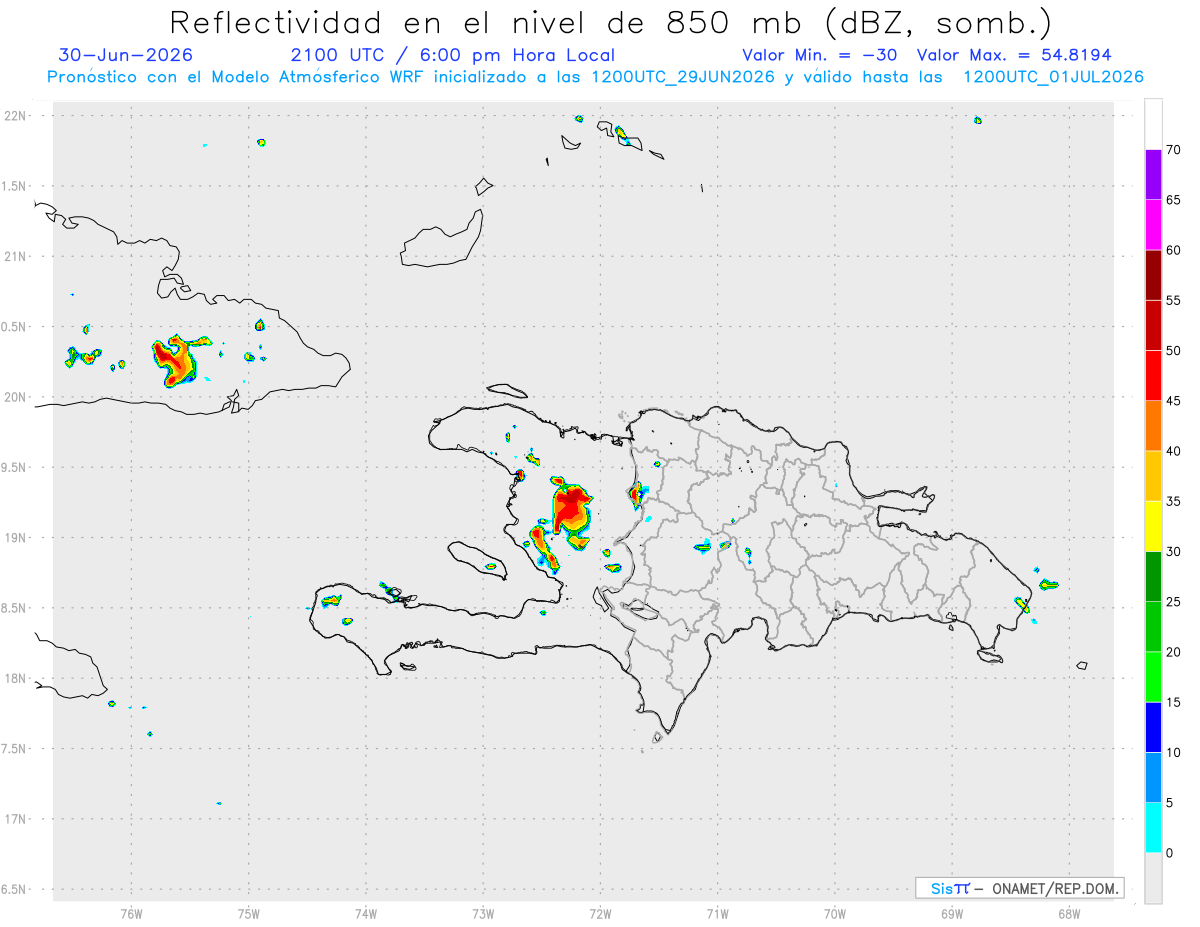Pick the dark red 50-55 dBZ colorbar segment
This screenshot has height=927, width=1200.
(x=1153, y=325)
